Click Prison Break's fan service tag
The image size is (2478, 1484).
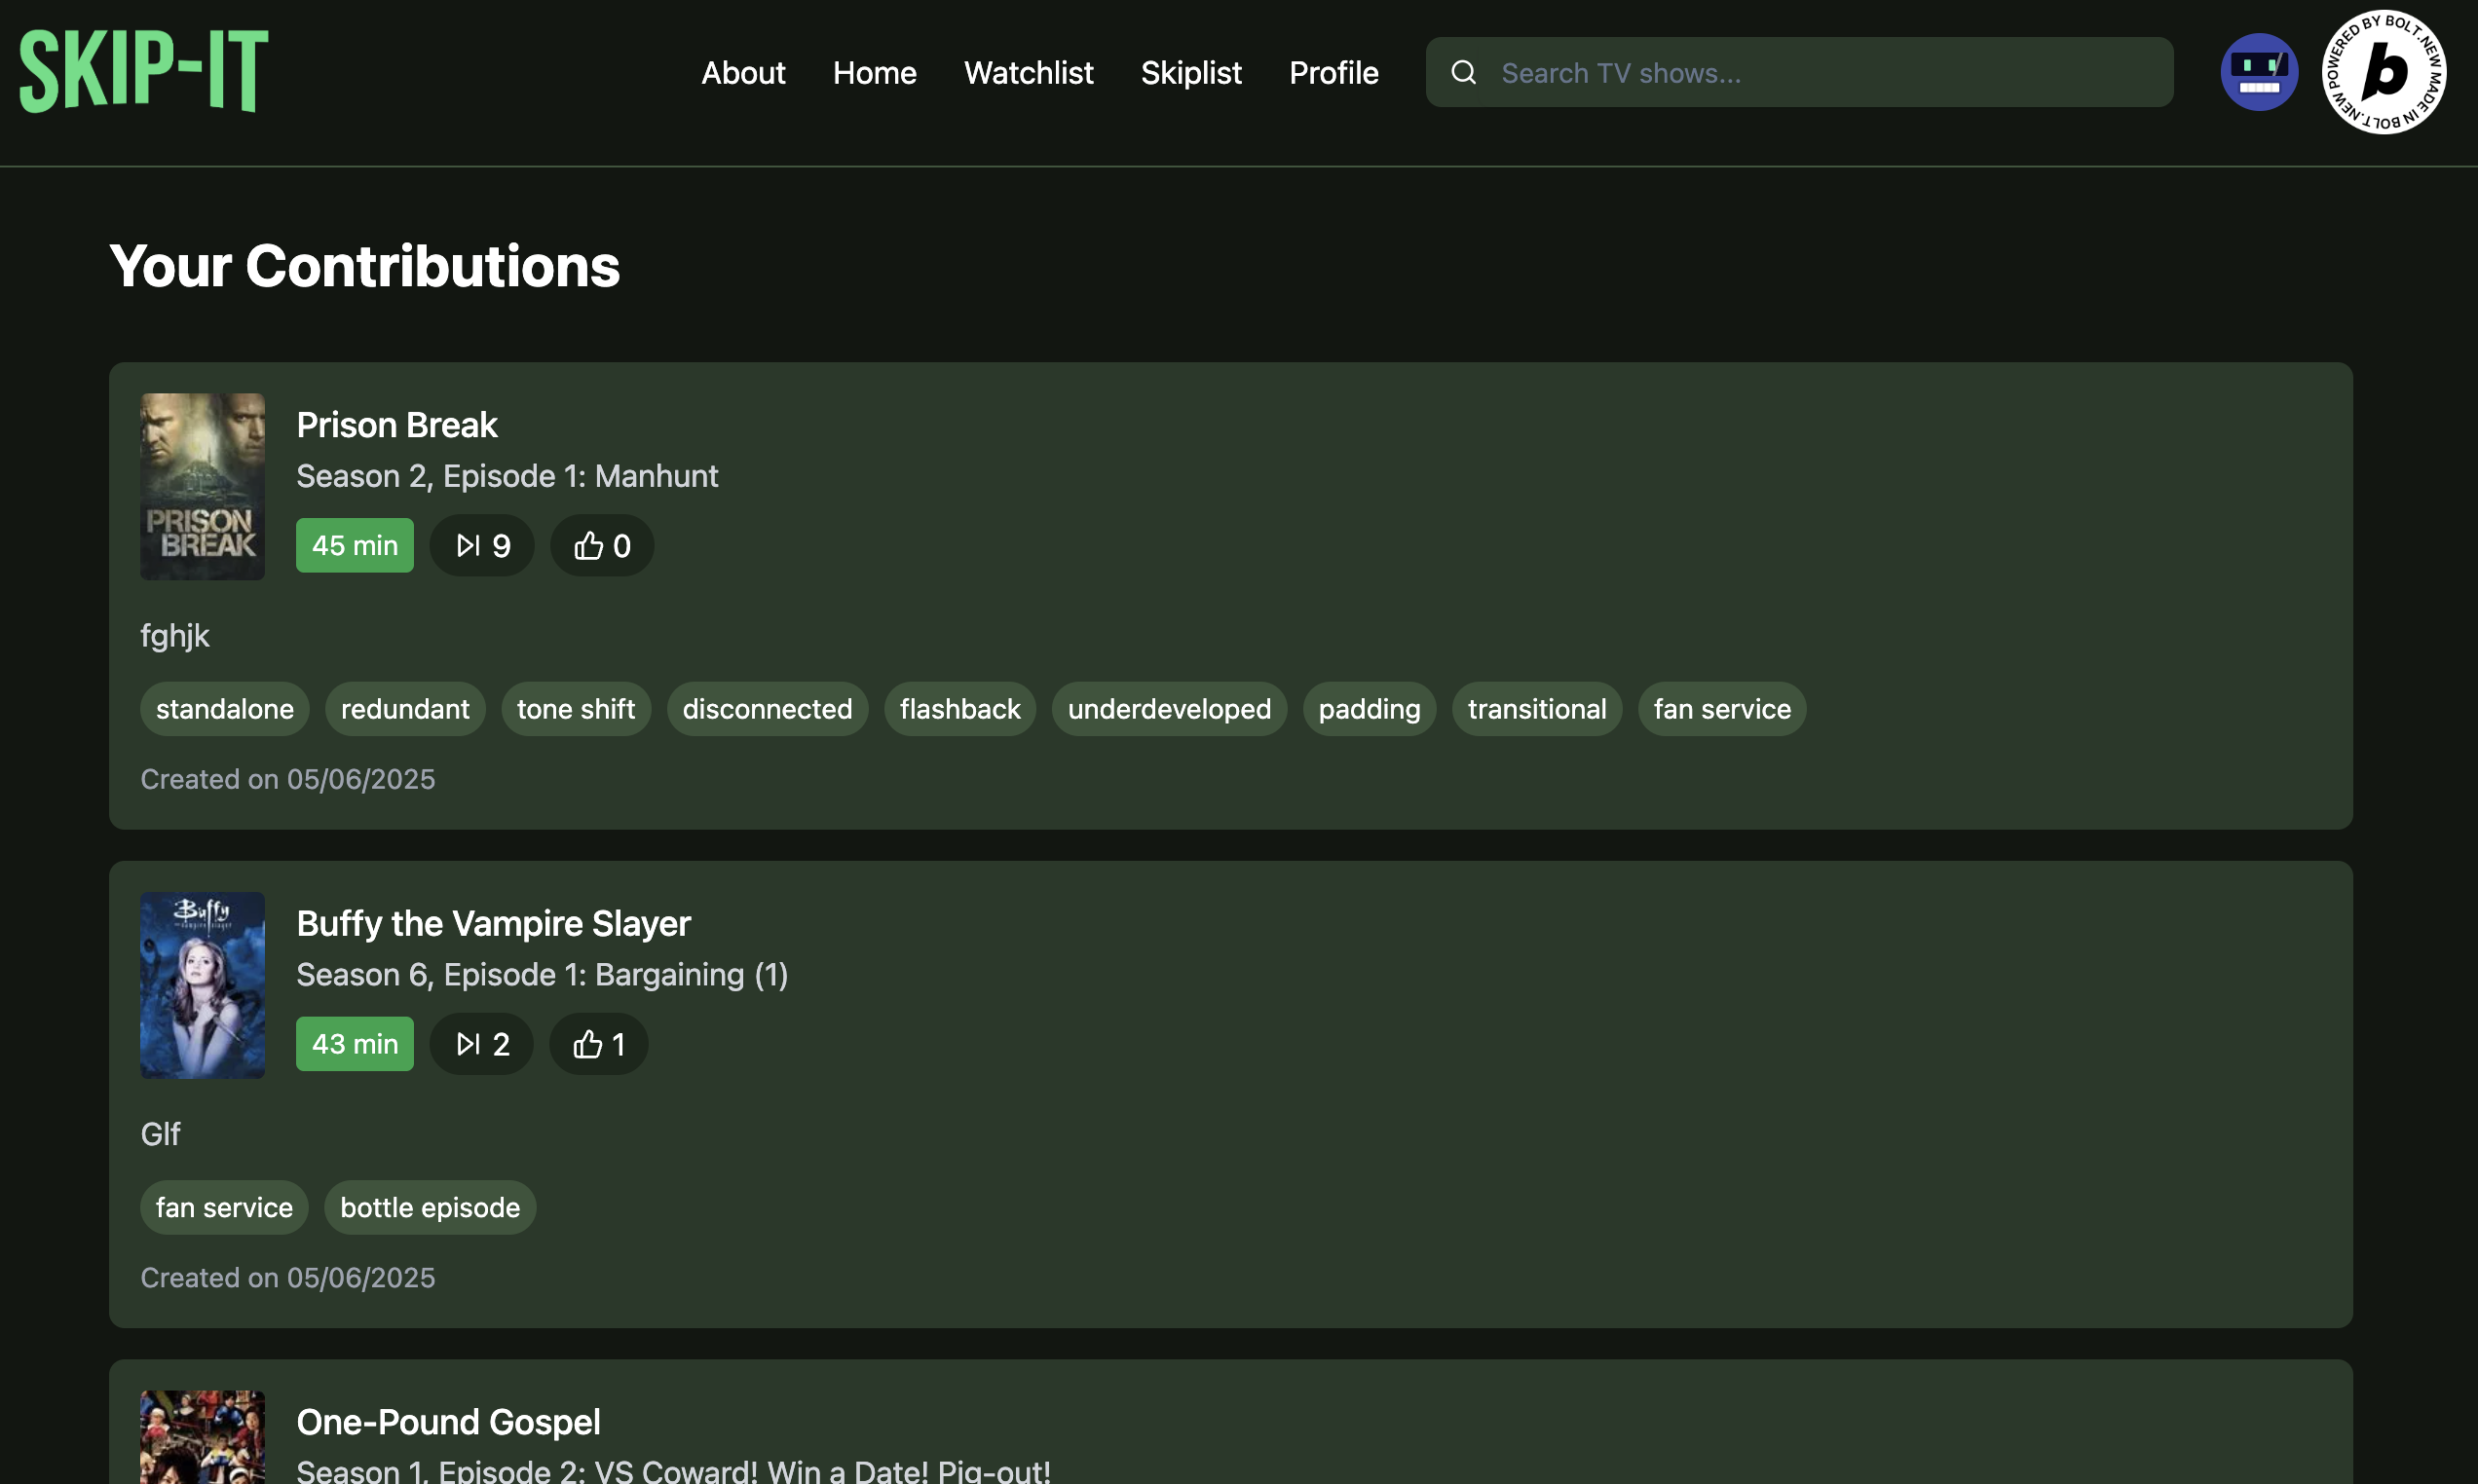pos(1722,709)
